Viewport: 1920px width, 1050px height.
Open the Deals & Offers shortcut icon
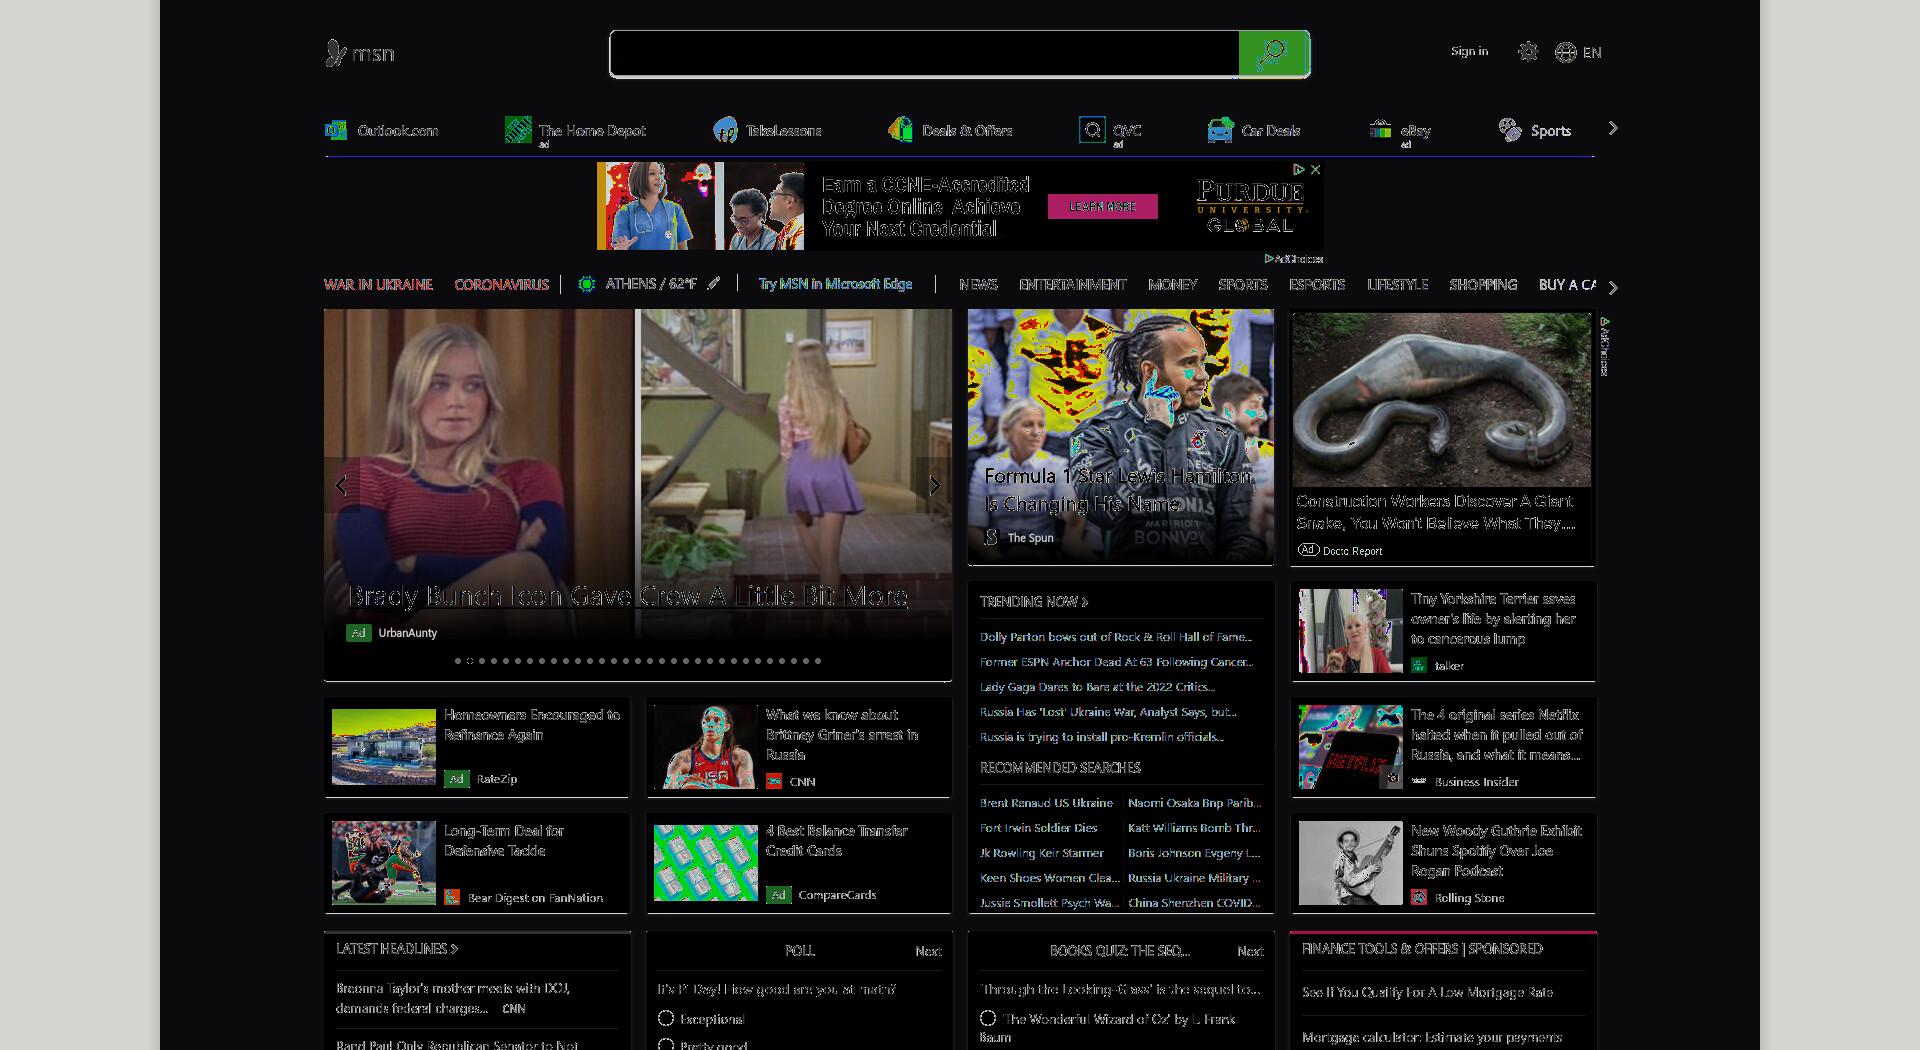click(900, 130)
